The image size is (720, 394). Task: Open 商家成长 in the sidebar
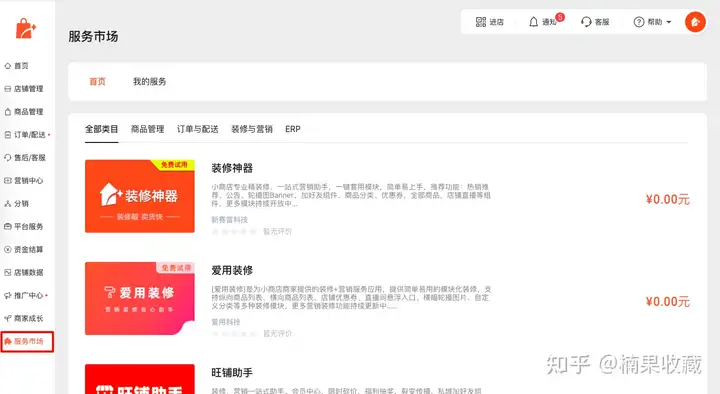(28, 318)
